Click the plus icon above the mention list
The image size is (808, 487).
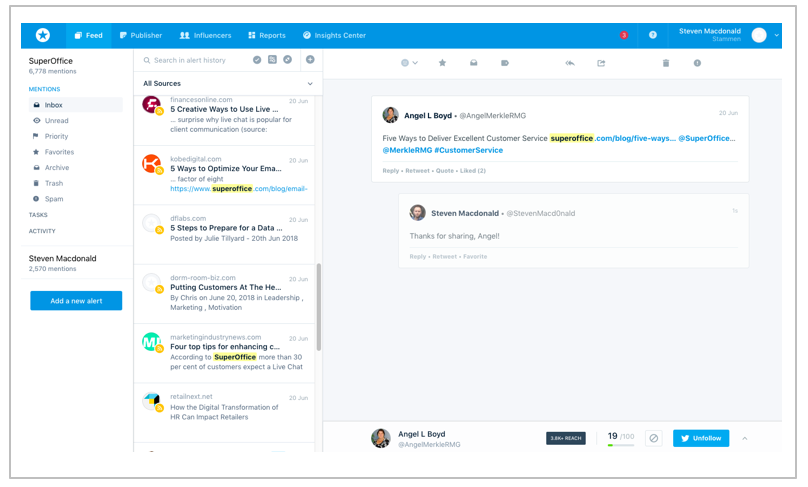pos(310,60)
